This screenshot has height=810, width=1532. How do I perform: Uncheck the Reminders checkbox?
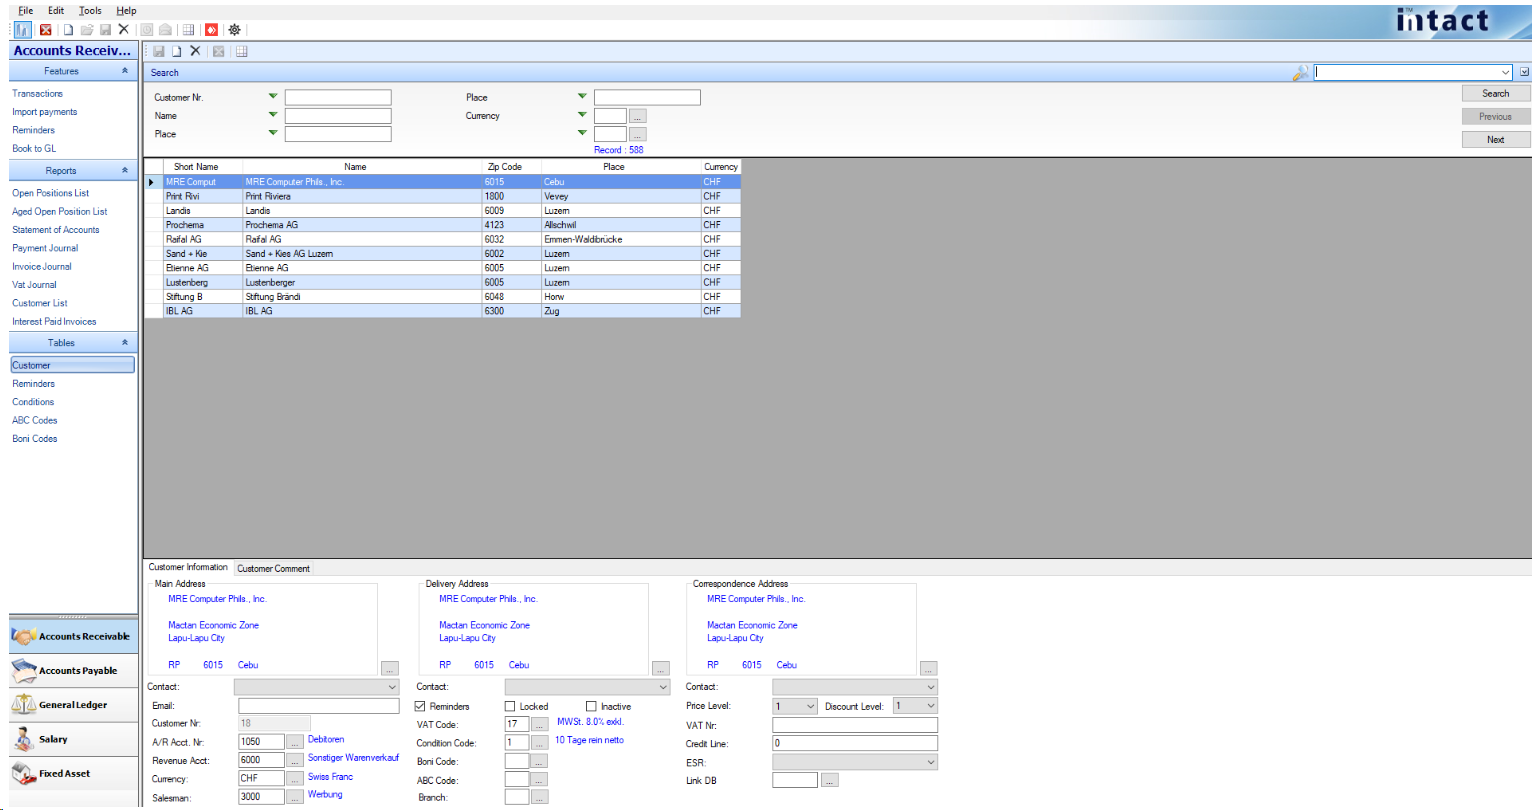point(420,706)
